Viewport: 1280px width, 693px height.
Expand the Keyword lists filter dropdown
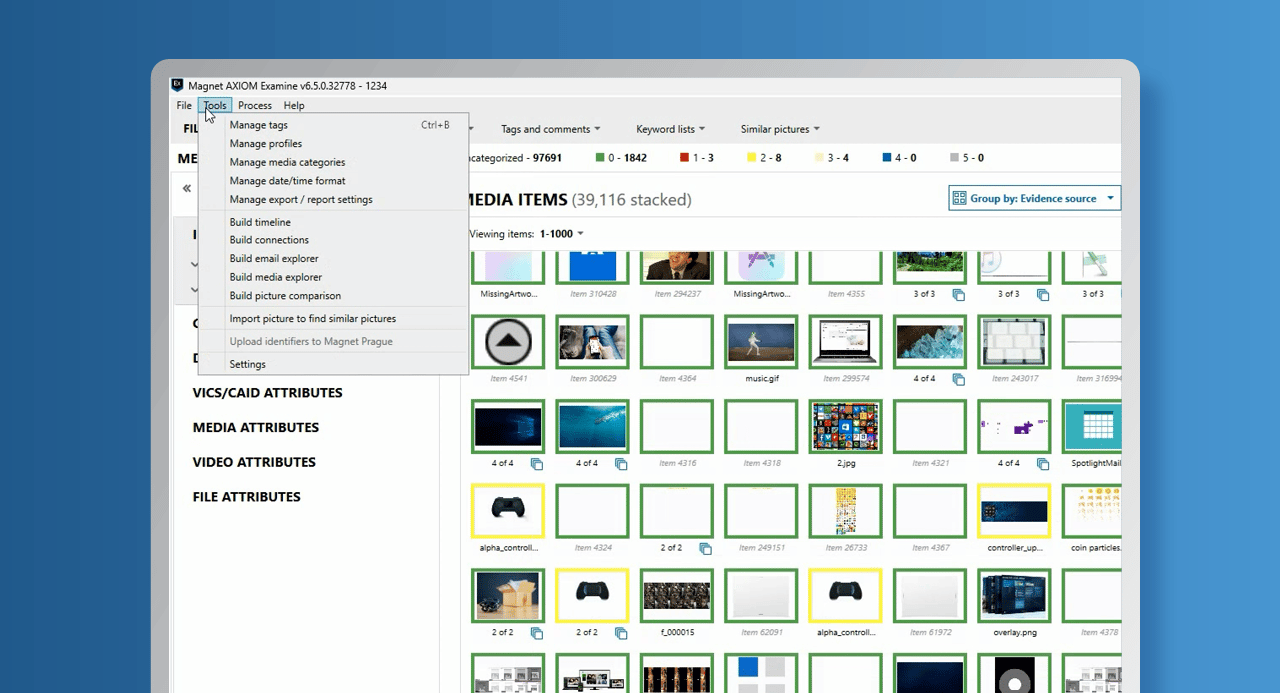tap(670, 129)
